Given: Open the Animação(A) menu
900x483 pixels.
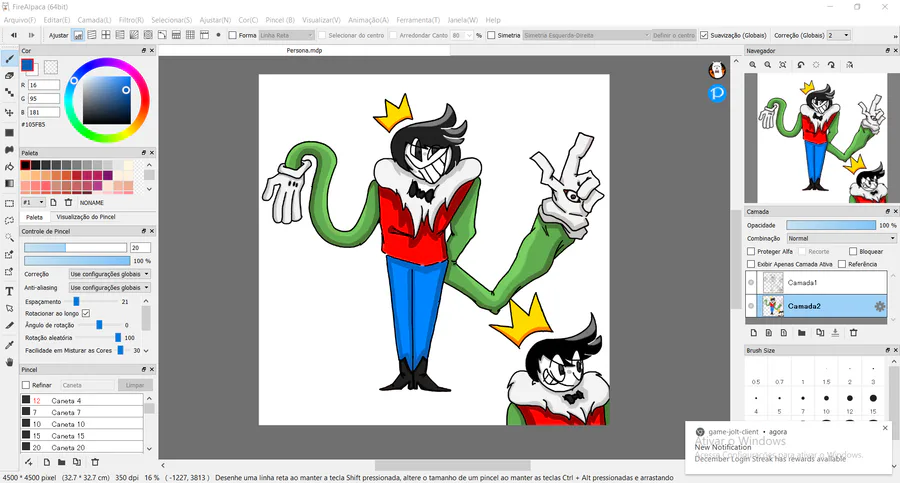Looking at the screenshot, I should 368,20.
